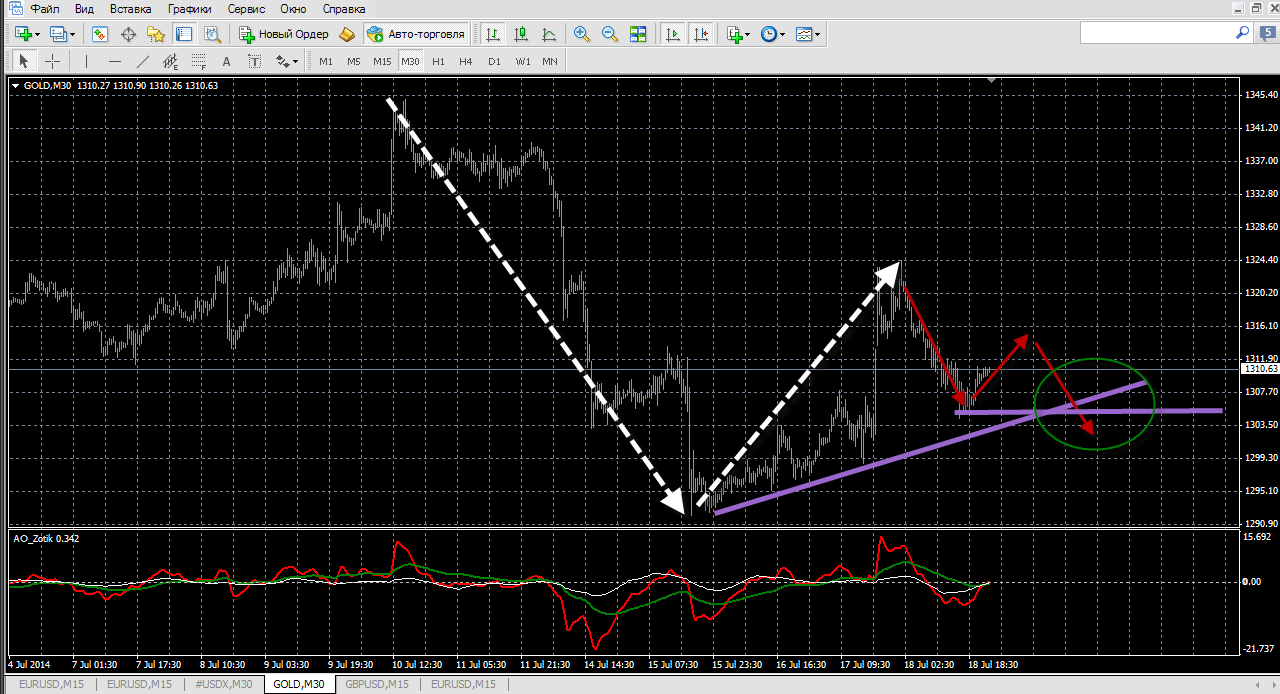1280x694 pixels.
Task: Switch to the GBPUSD,M15 chart tab
Action: [x=377, y=685]
